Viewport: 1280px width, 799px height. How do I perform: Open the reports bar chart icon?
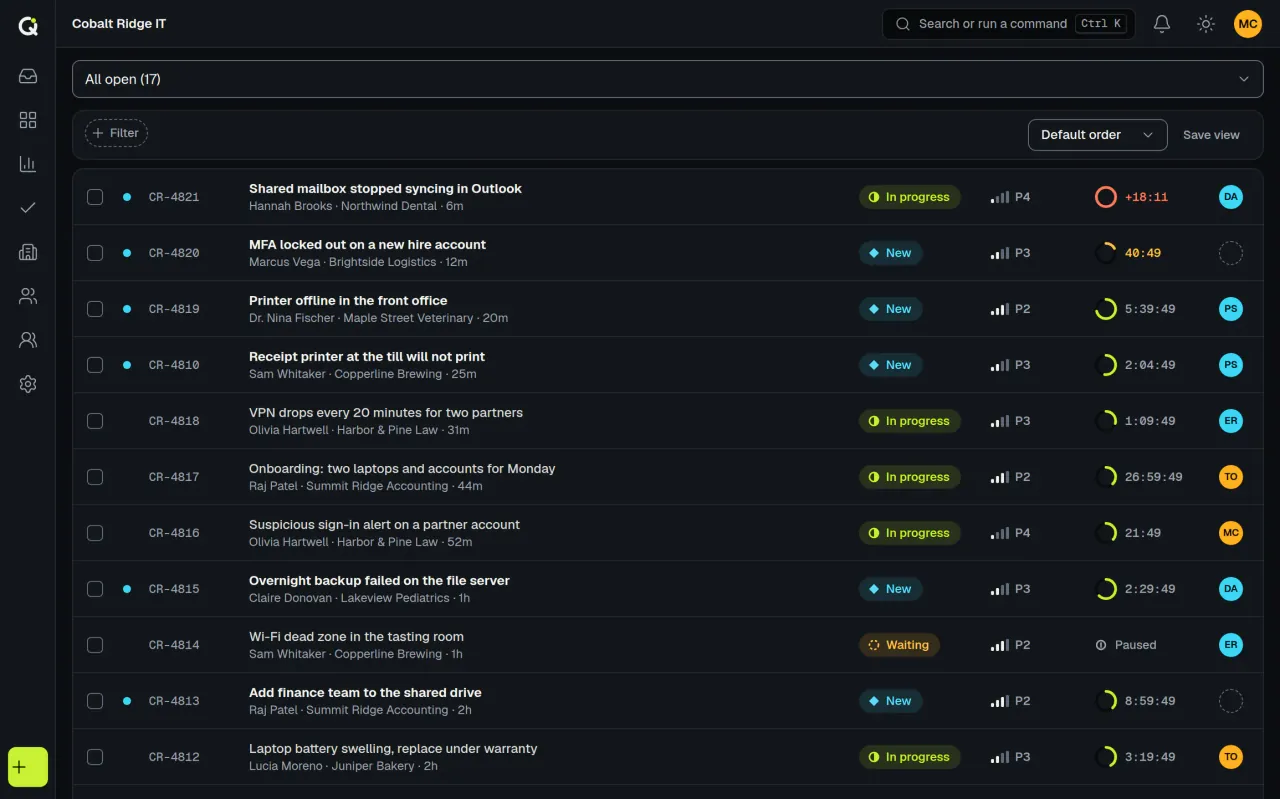coord(28,164)
